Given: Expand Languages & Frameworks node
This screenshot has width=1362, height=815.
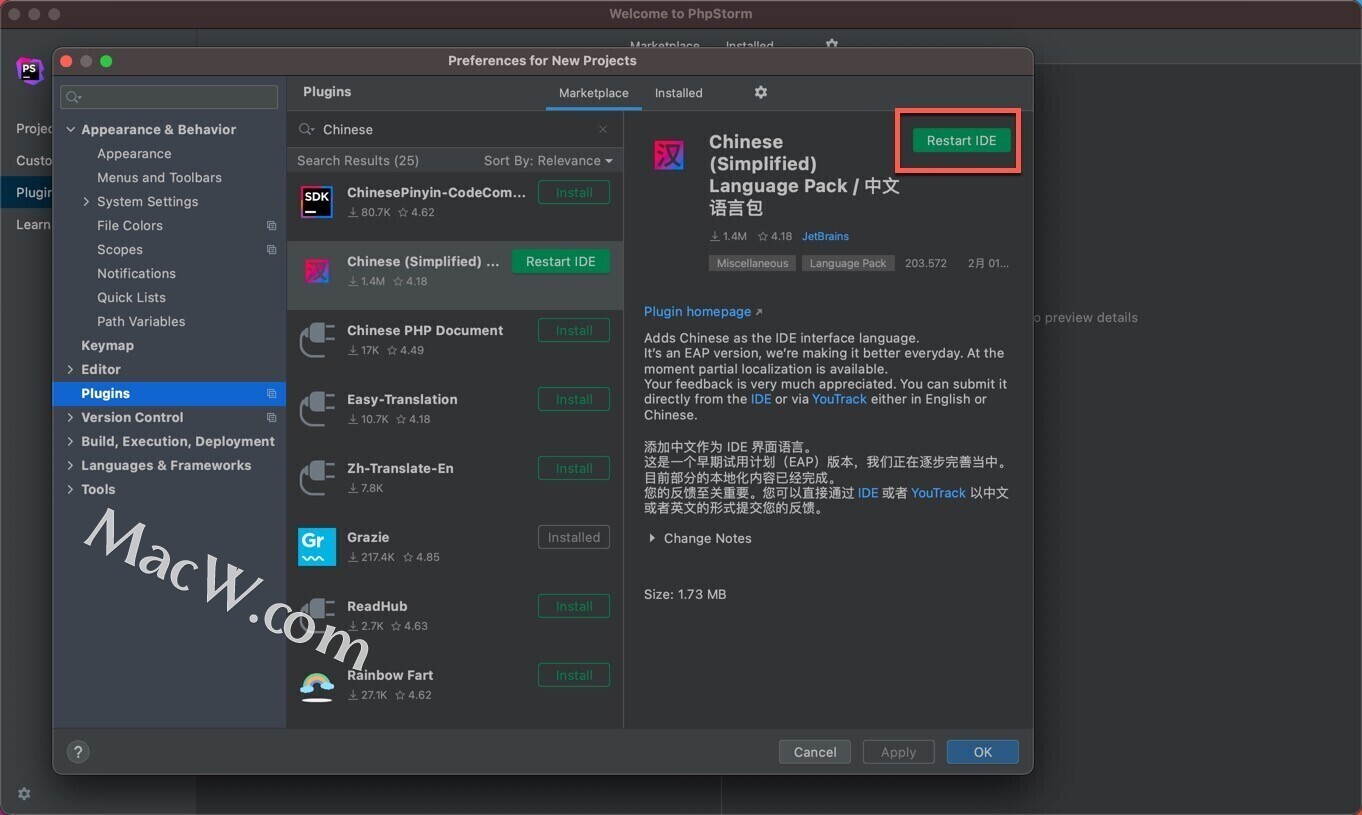Looking at the screenshot, I should 70,466.
